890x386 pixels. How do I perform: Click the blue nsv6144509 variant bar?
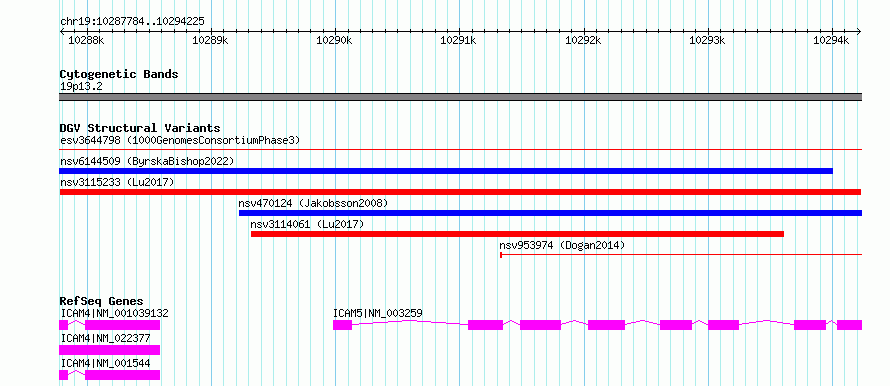(446, 171)
